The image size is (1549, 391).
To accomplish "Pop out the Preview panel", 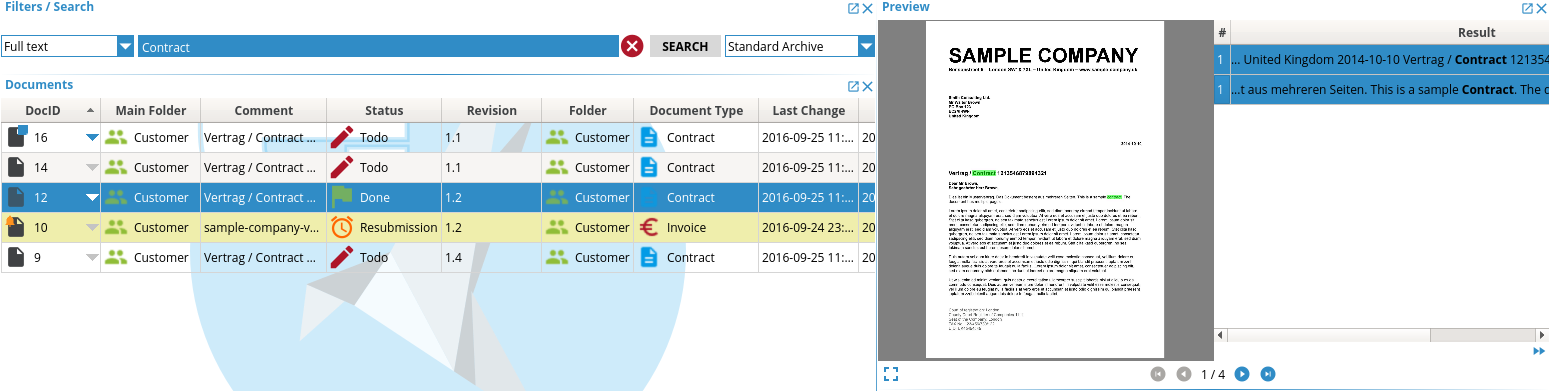I will click(1527, 8).
